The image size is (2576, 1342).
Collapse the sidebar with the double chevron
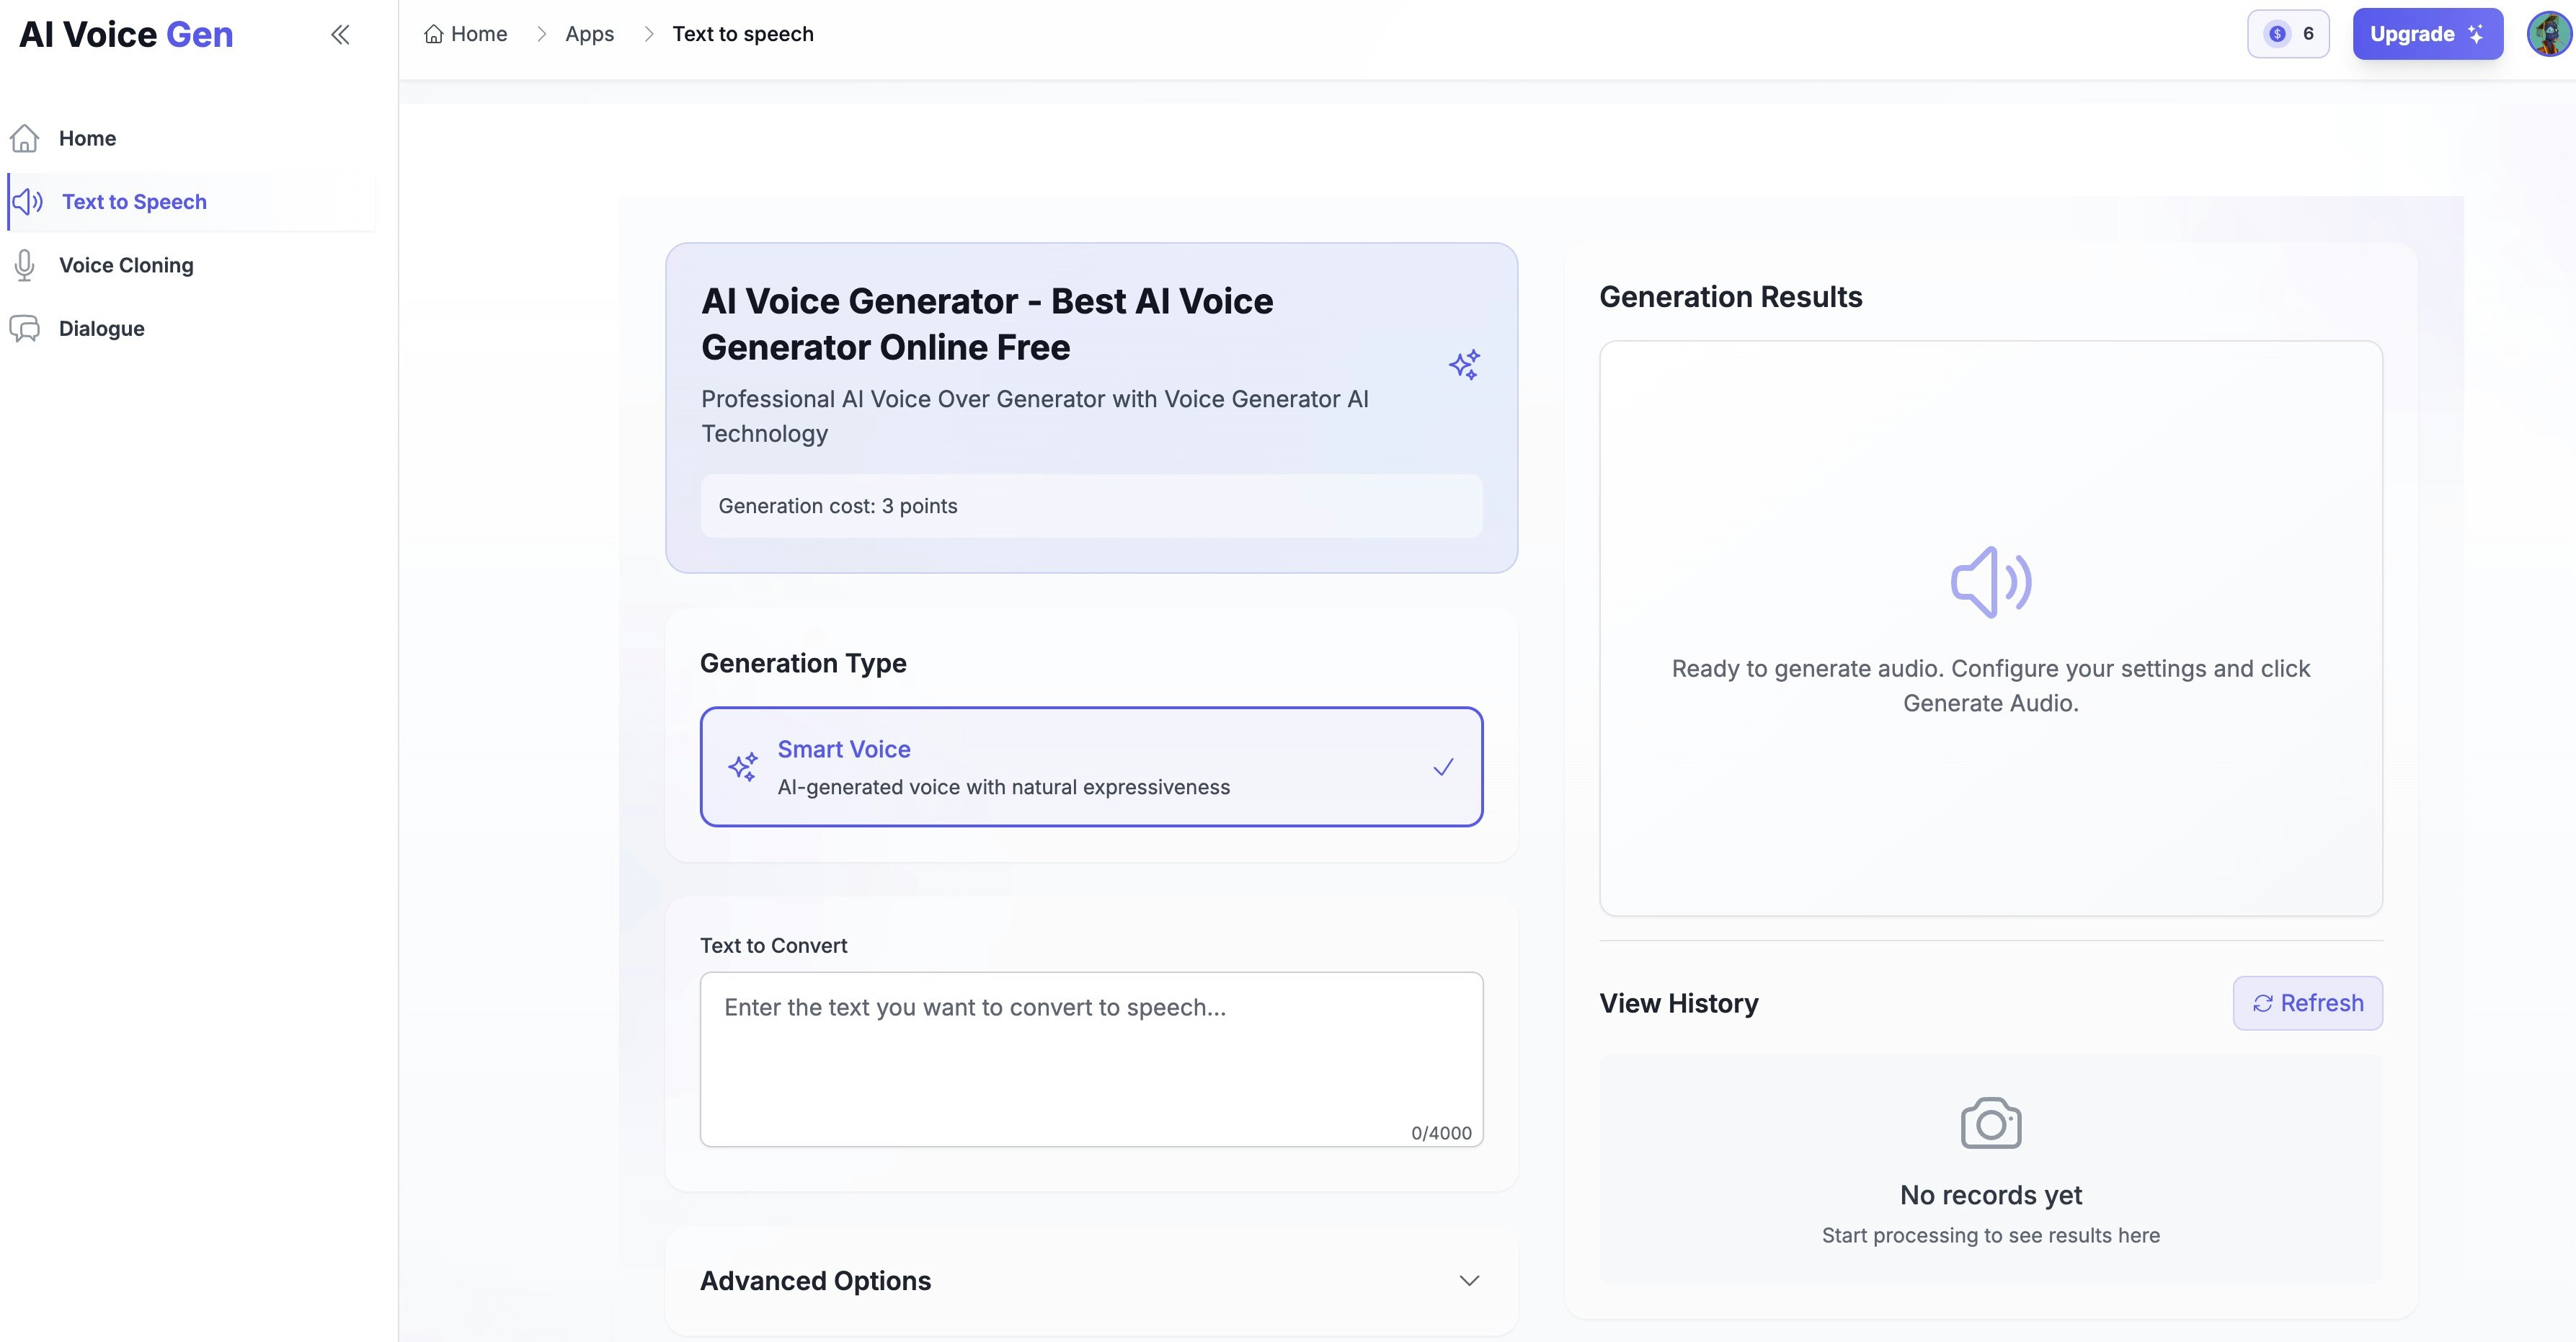point(340,34)
